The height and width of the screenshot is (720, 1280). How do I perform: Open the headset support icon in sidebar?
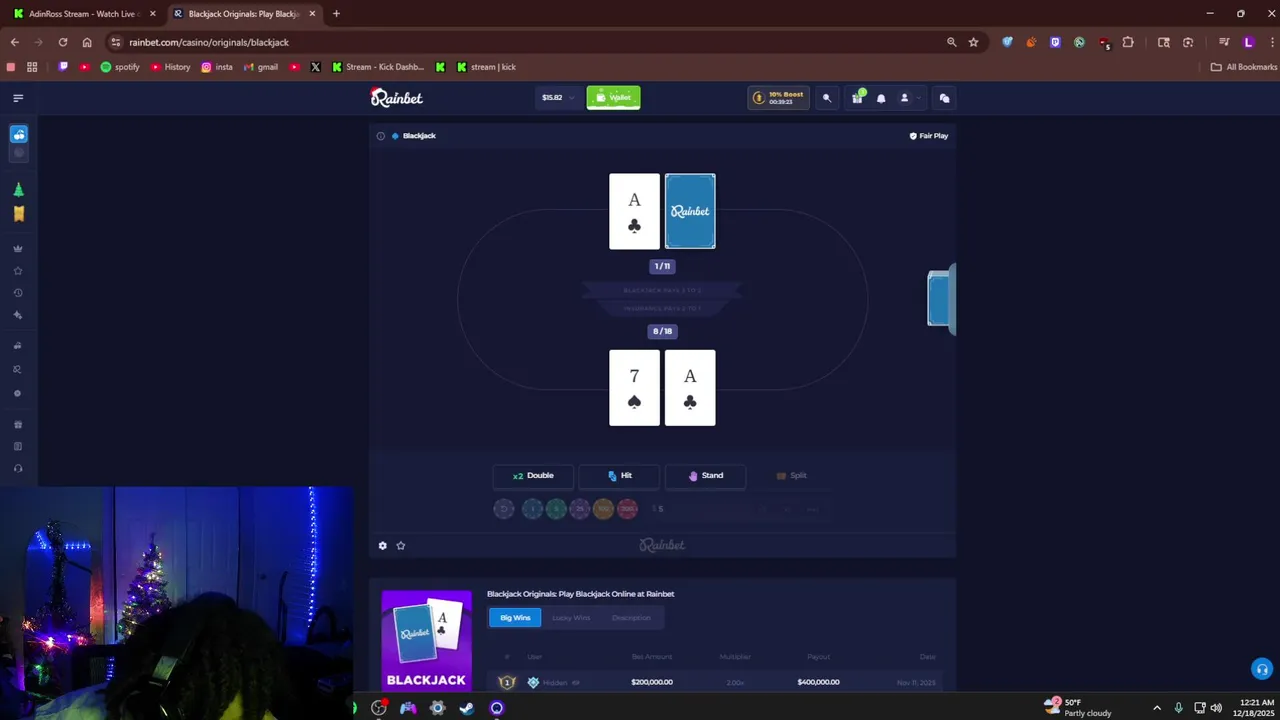(x=18, y=469)
